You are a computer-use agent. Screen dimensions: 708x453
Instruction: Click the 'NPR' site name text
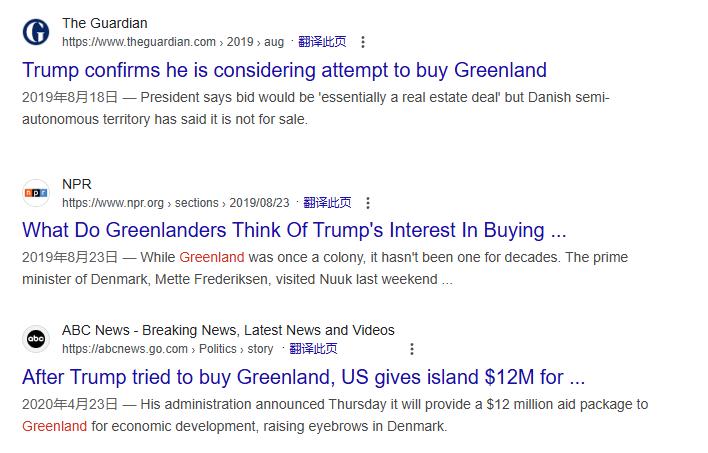pyautogui.click(x=77, y=184)
